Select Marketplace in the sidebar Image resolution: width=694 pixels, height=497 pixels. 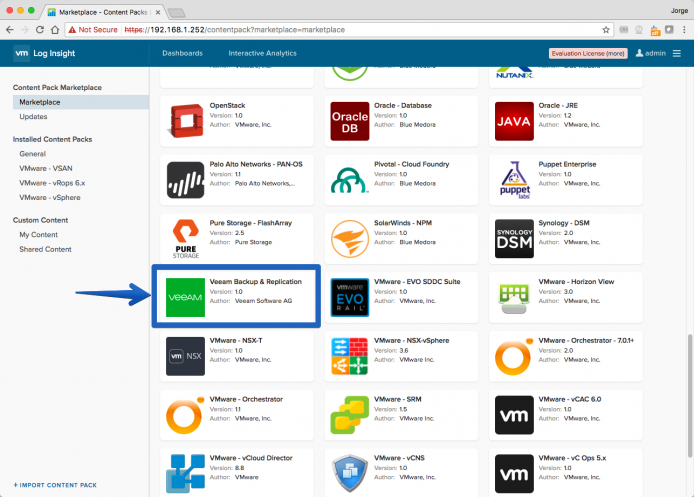tap(81, 102)
